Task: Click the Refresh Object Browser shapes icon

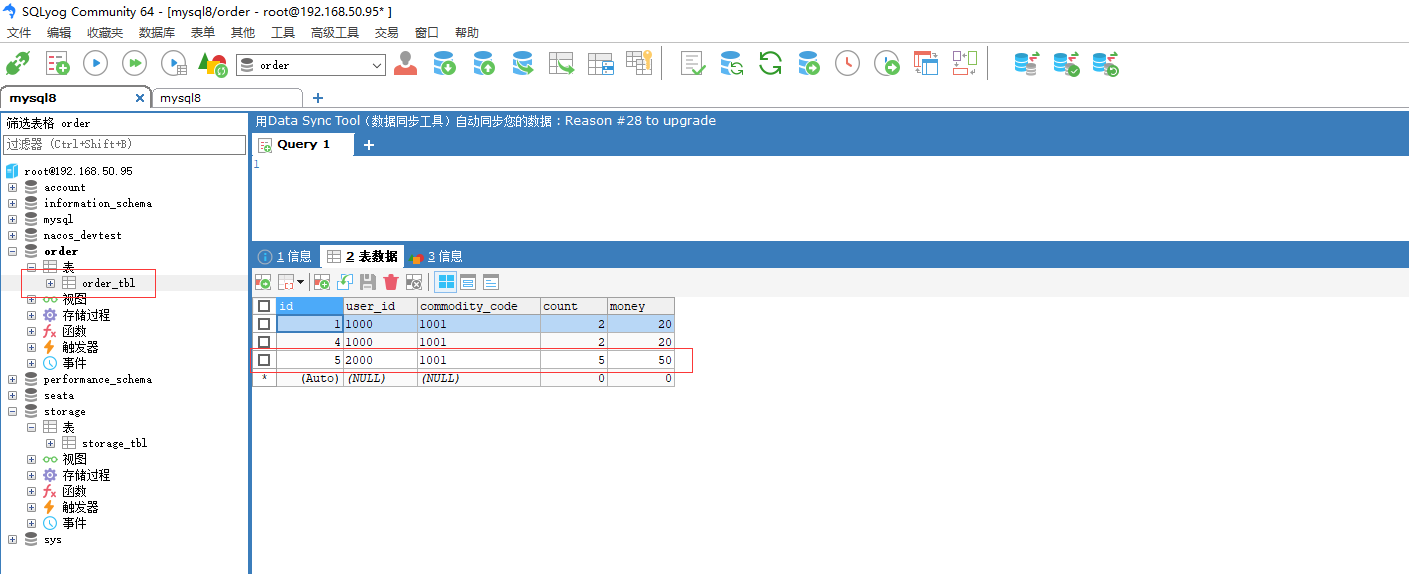Action: click(x=213, y=64)
